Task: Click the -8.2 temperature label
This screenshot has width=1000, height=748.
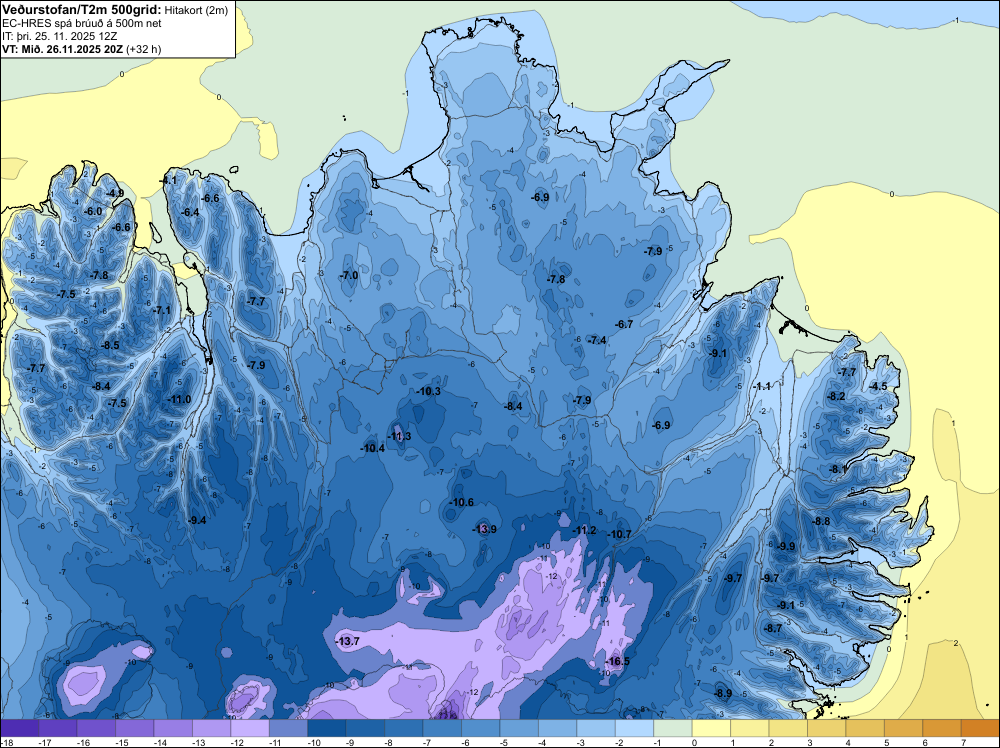Action: click(836, 396)
